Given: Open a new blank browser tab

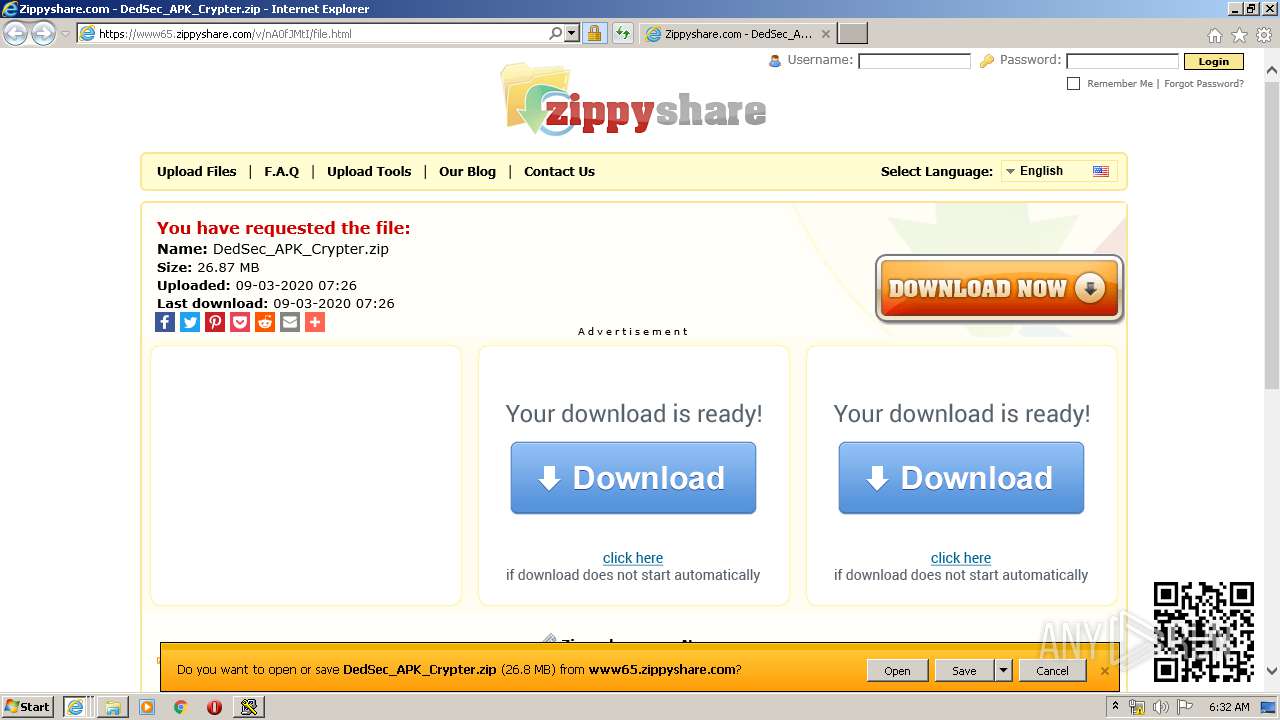Looking at the screenshot, I should (x=852, y=34).
